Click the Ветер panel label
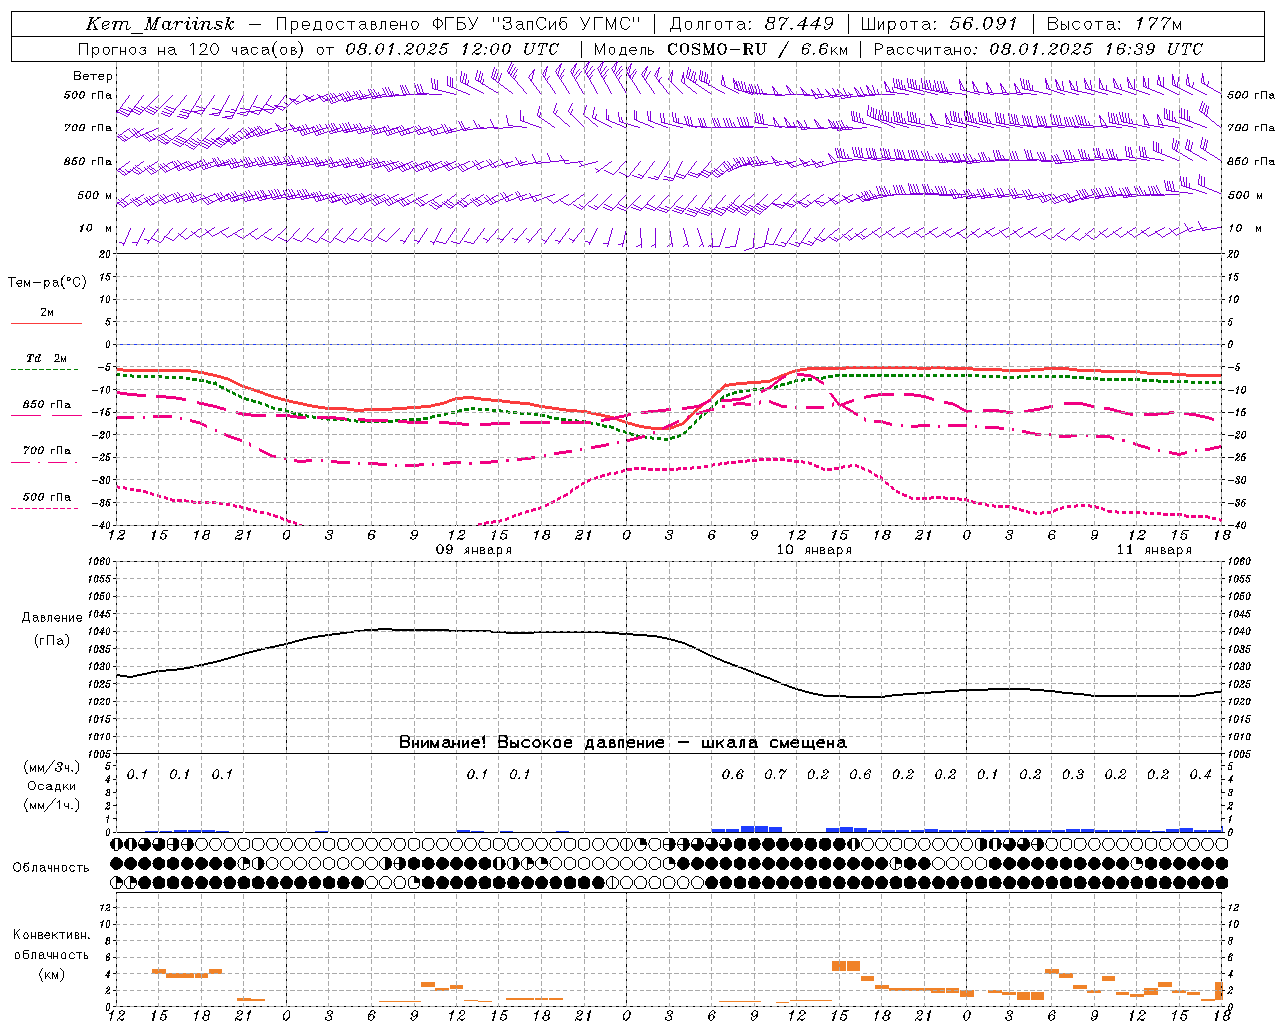 (92, 76)
